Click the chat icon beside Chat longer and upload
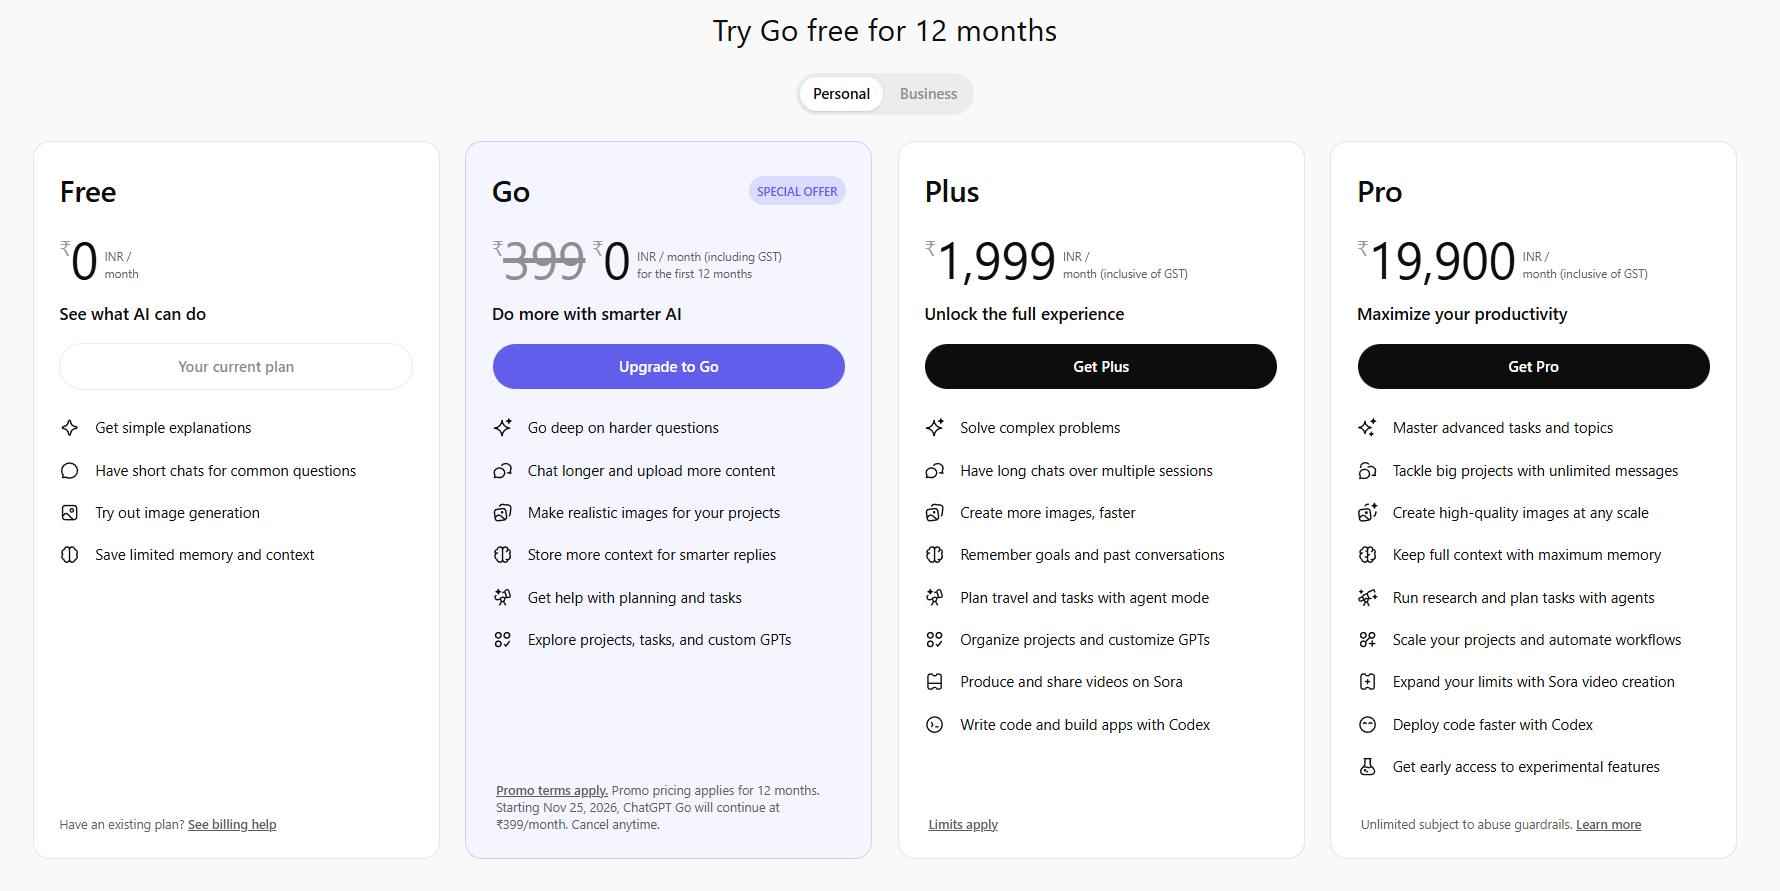This screenshot has width=1780, height=891. pos(503,470)
